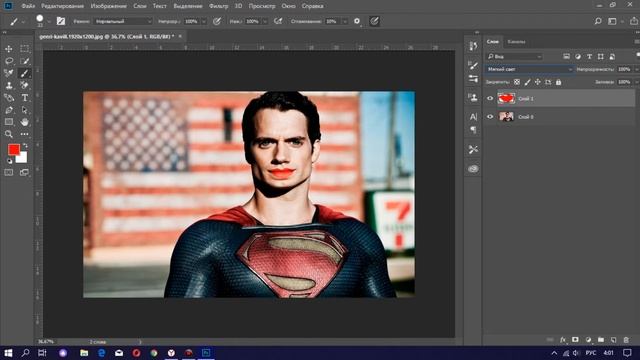Screen dimensions: 640x360
Task: Open the layer filter type dropdown Вид
Action: click(514, 56)
